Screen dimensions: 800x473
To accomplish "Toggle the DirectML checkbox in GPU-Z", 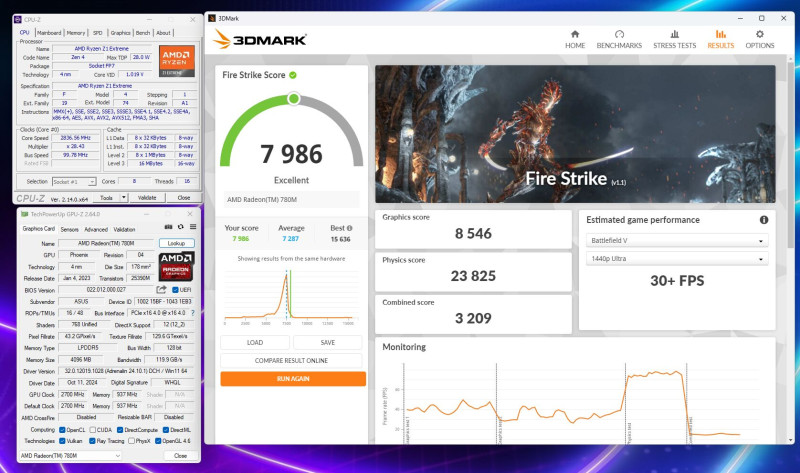I will pos(166,430).
